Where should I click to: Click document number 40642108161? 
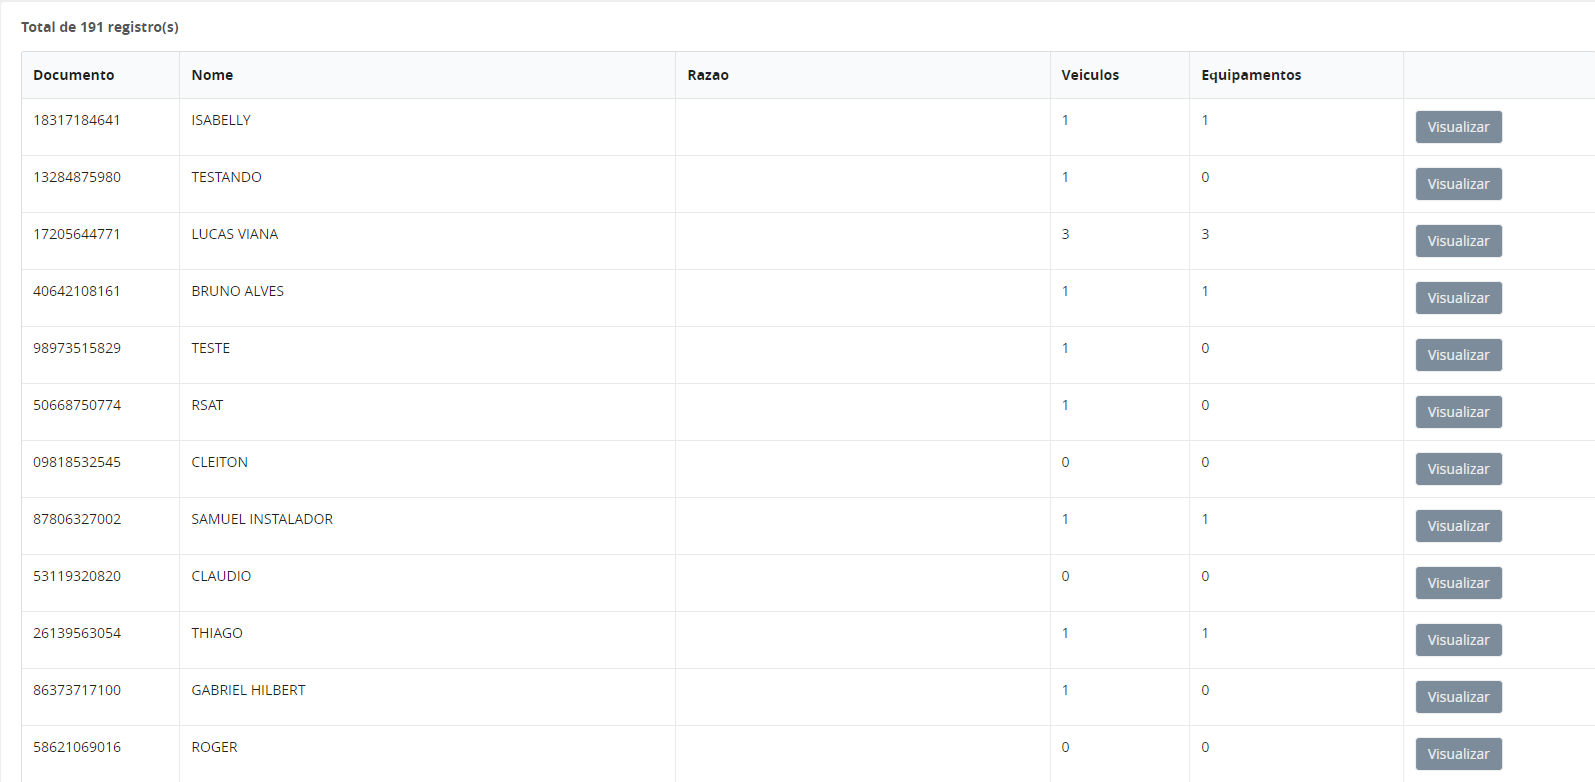(77, 291)
